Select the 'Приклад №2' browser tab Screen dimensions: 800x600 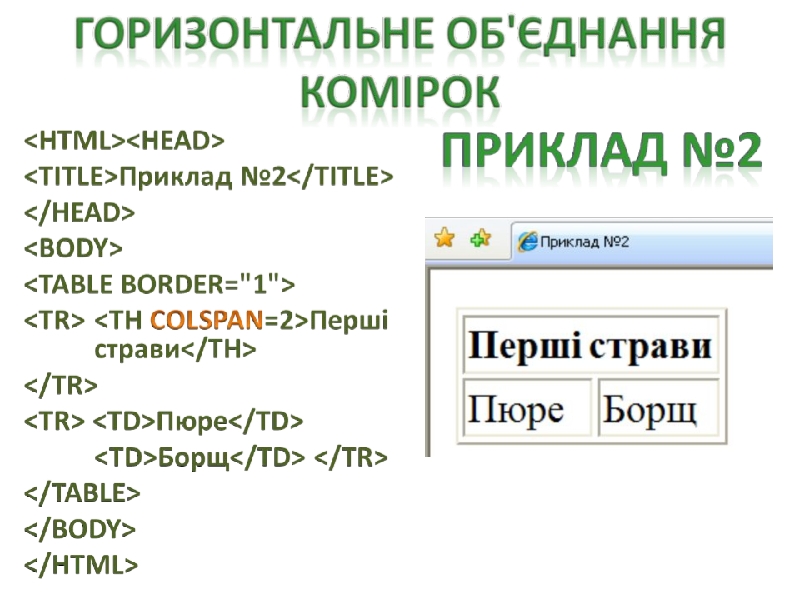[642, 241]
